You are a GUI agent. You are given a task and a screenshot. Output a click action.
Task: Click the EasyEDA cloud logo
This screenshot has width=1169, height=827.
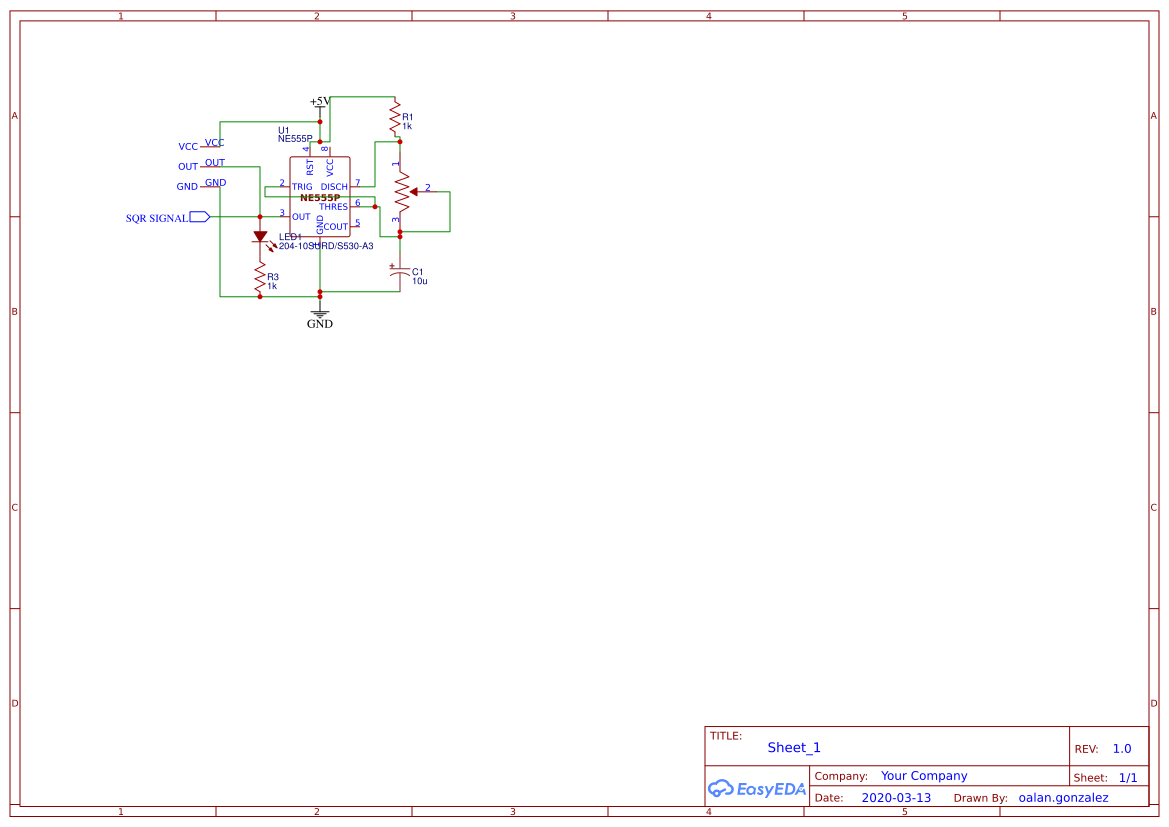(x=724, y=789)
